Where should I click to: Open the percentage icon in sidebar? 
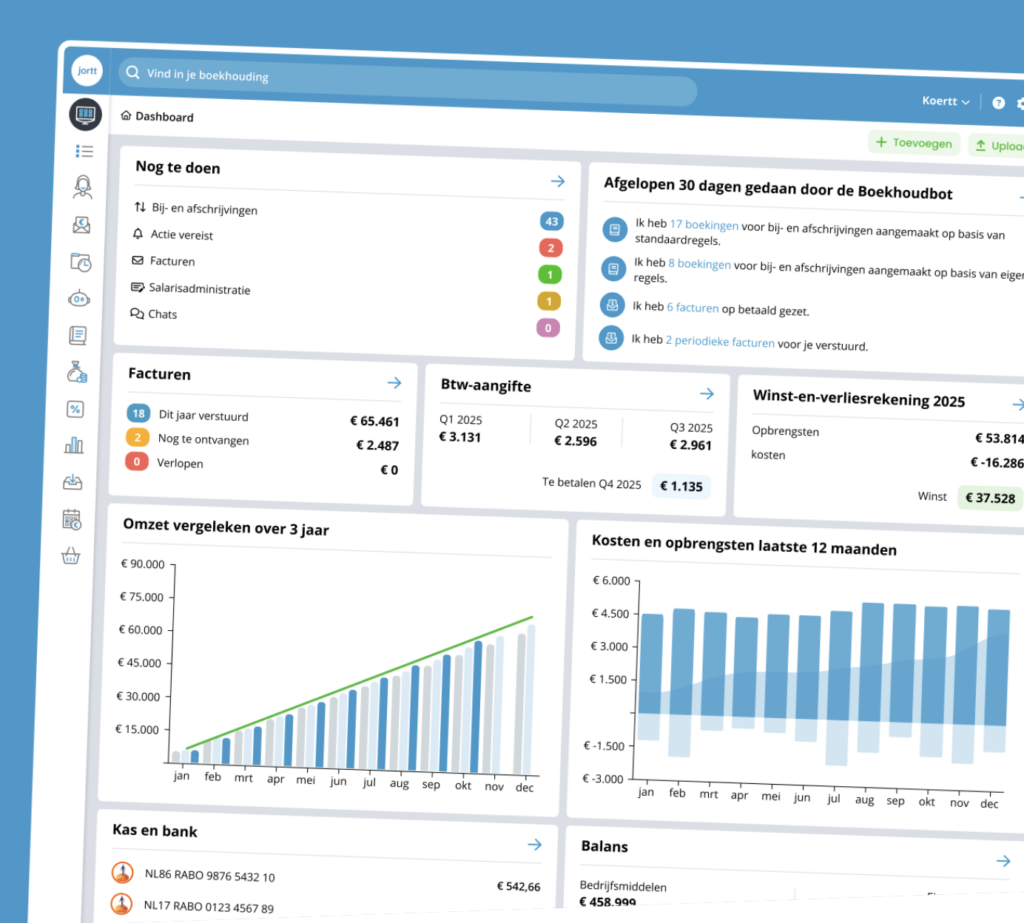pos(76,408)
